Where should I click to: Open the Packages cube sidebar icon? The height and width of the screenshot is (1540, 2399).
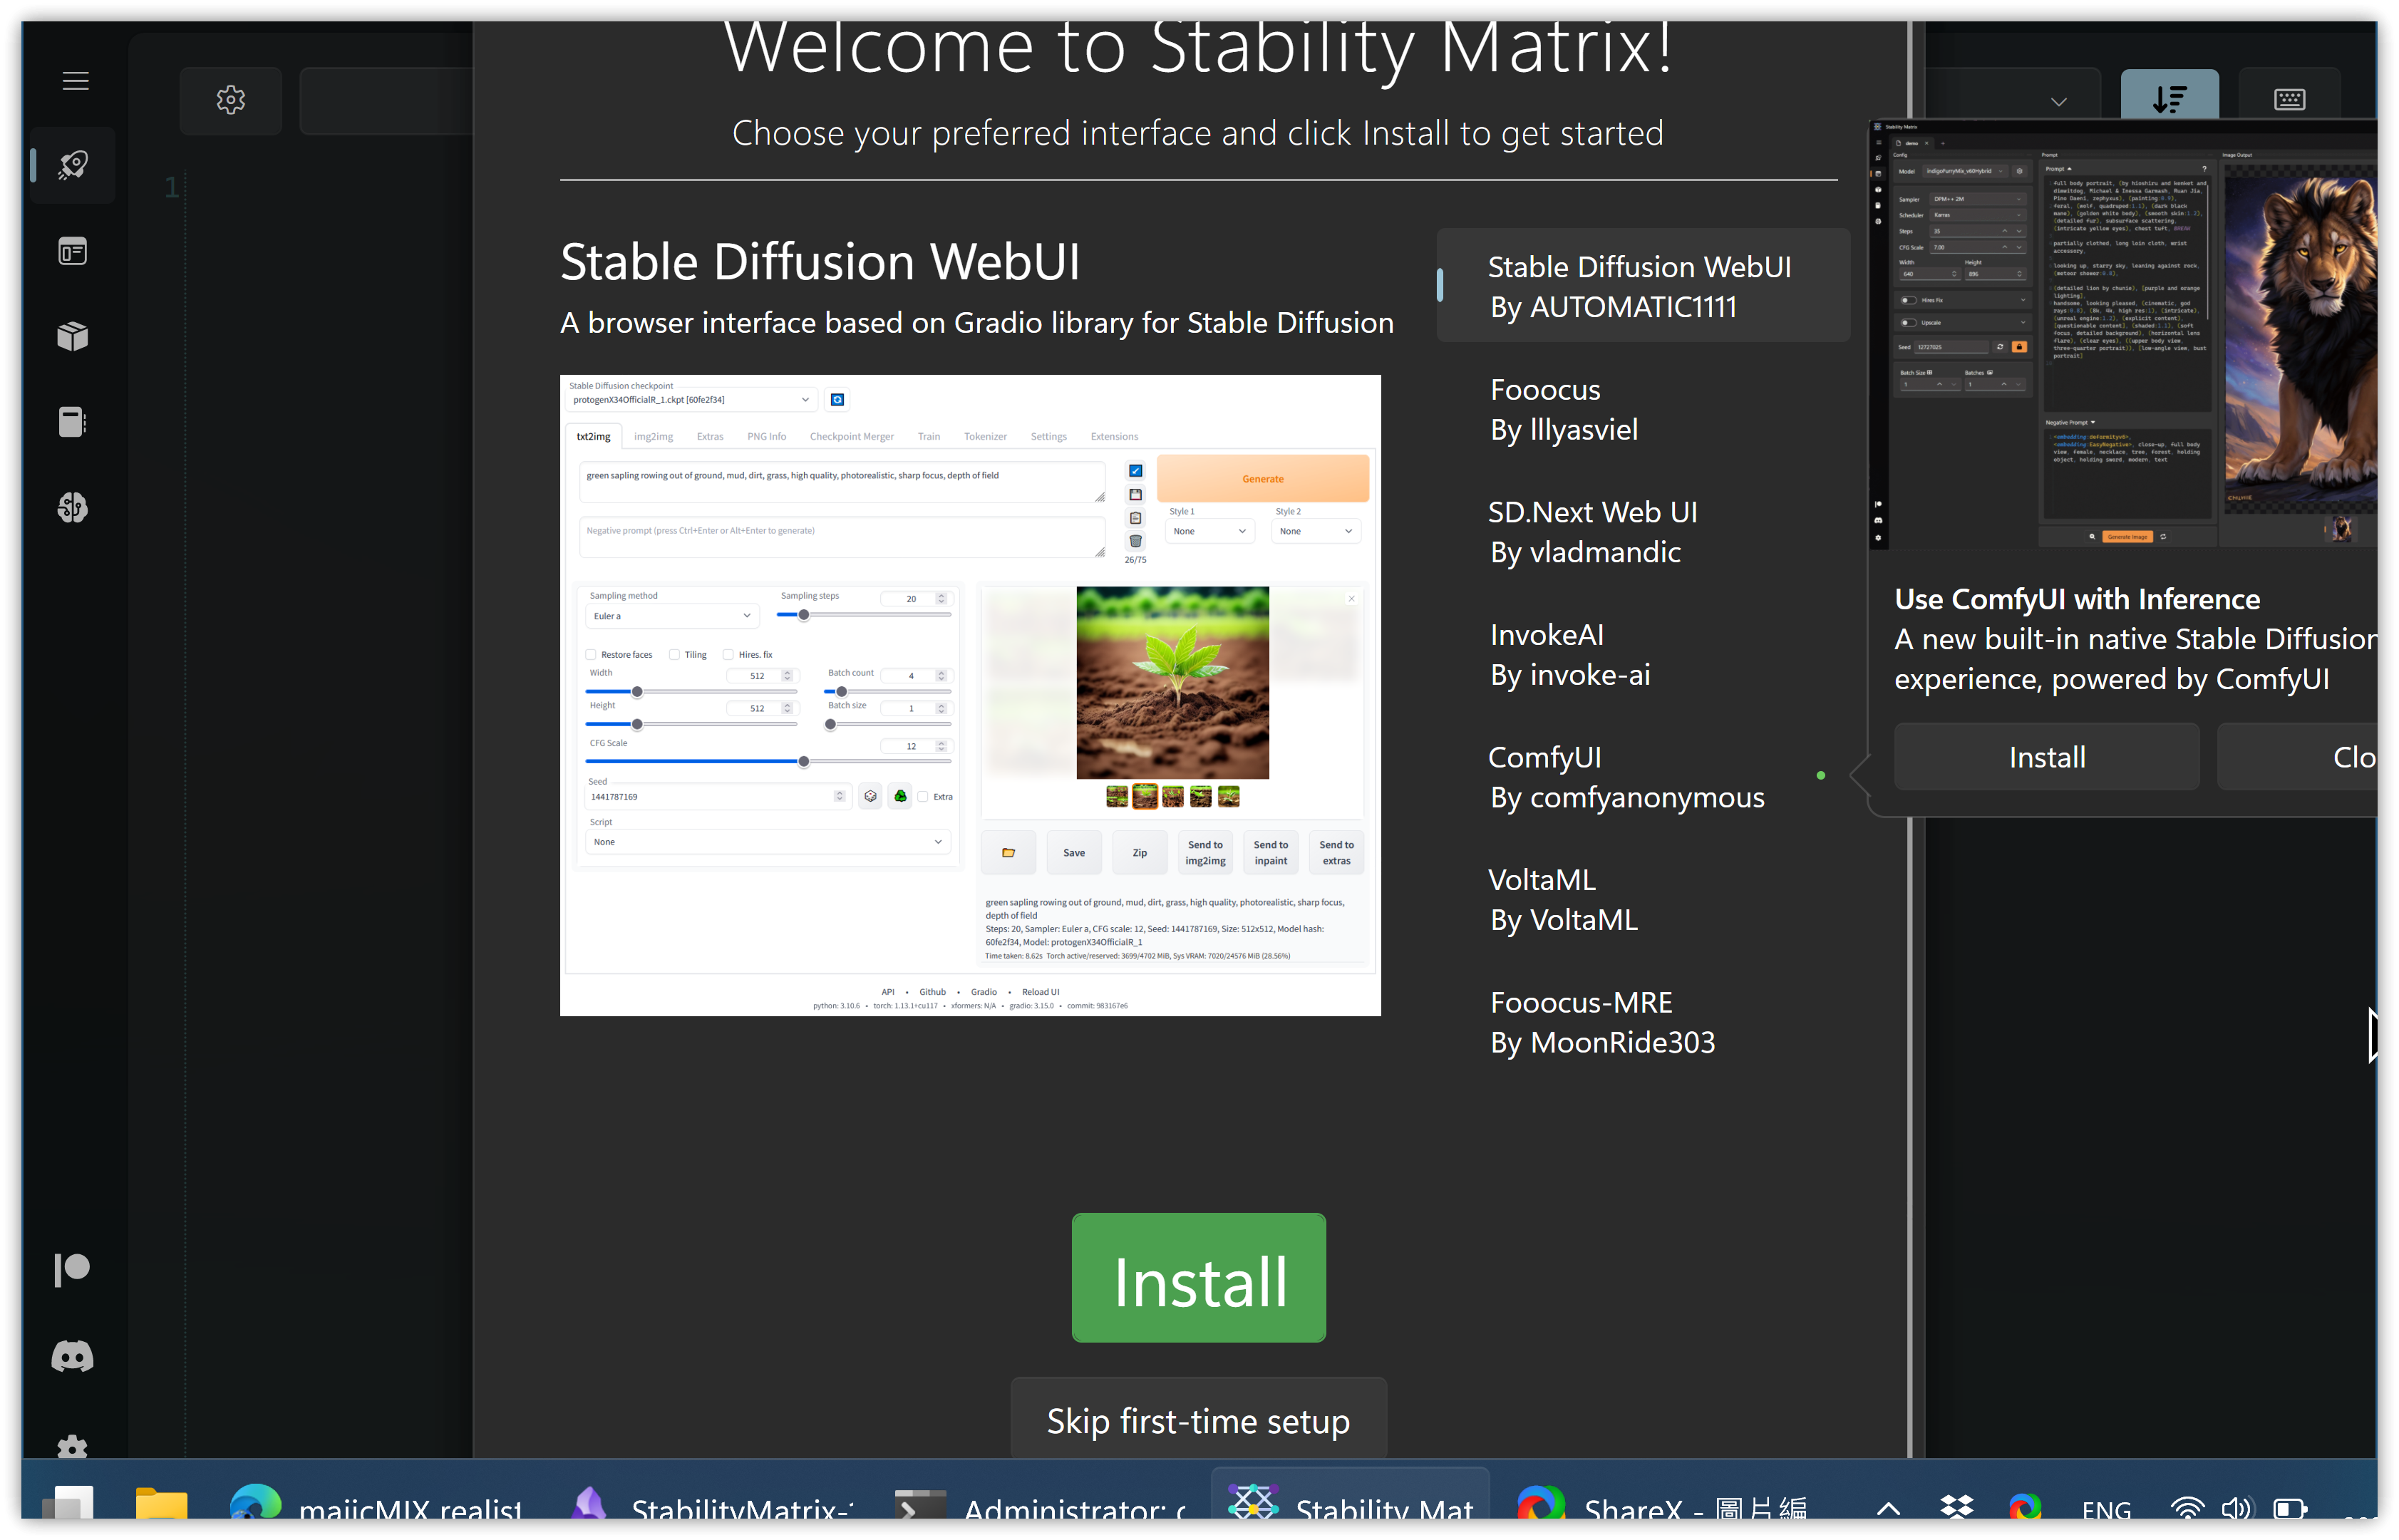pyautogui.click(x=73, y=336)
